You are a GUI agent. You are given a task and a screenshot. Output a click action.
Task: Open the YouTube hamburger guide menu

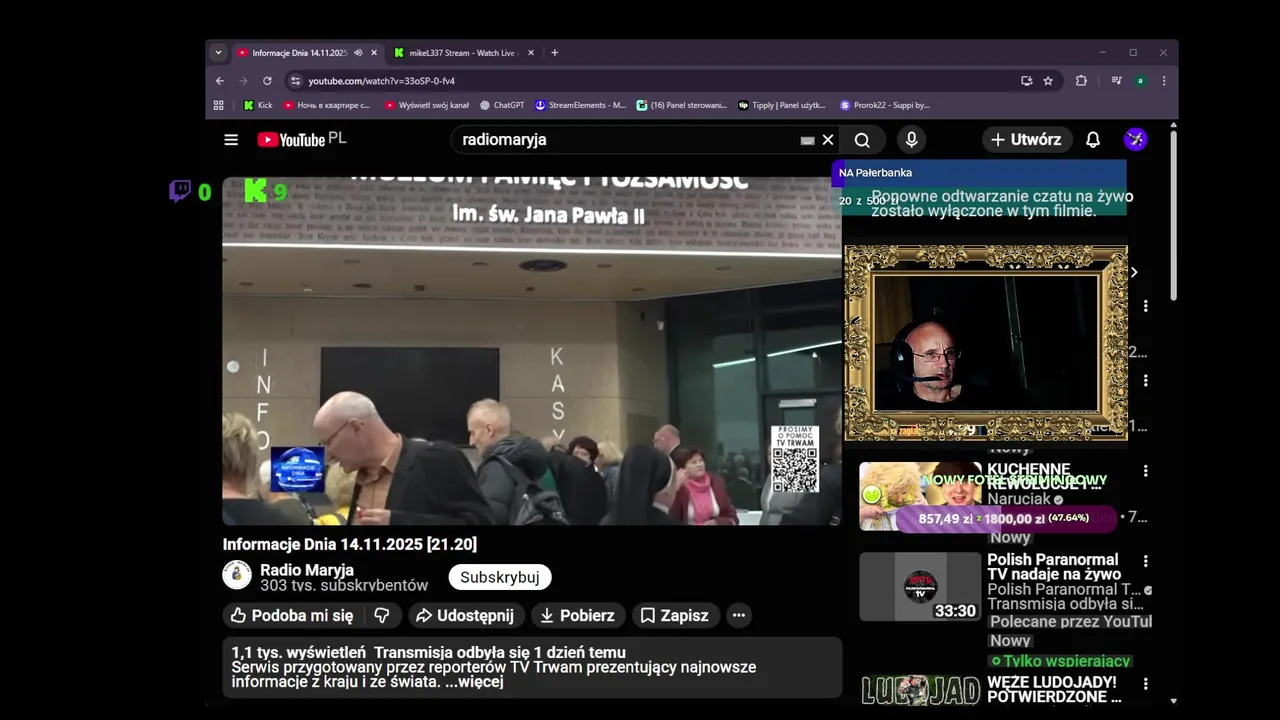231,140
